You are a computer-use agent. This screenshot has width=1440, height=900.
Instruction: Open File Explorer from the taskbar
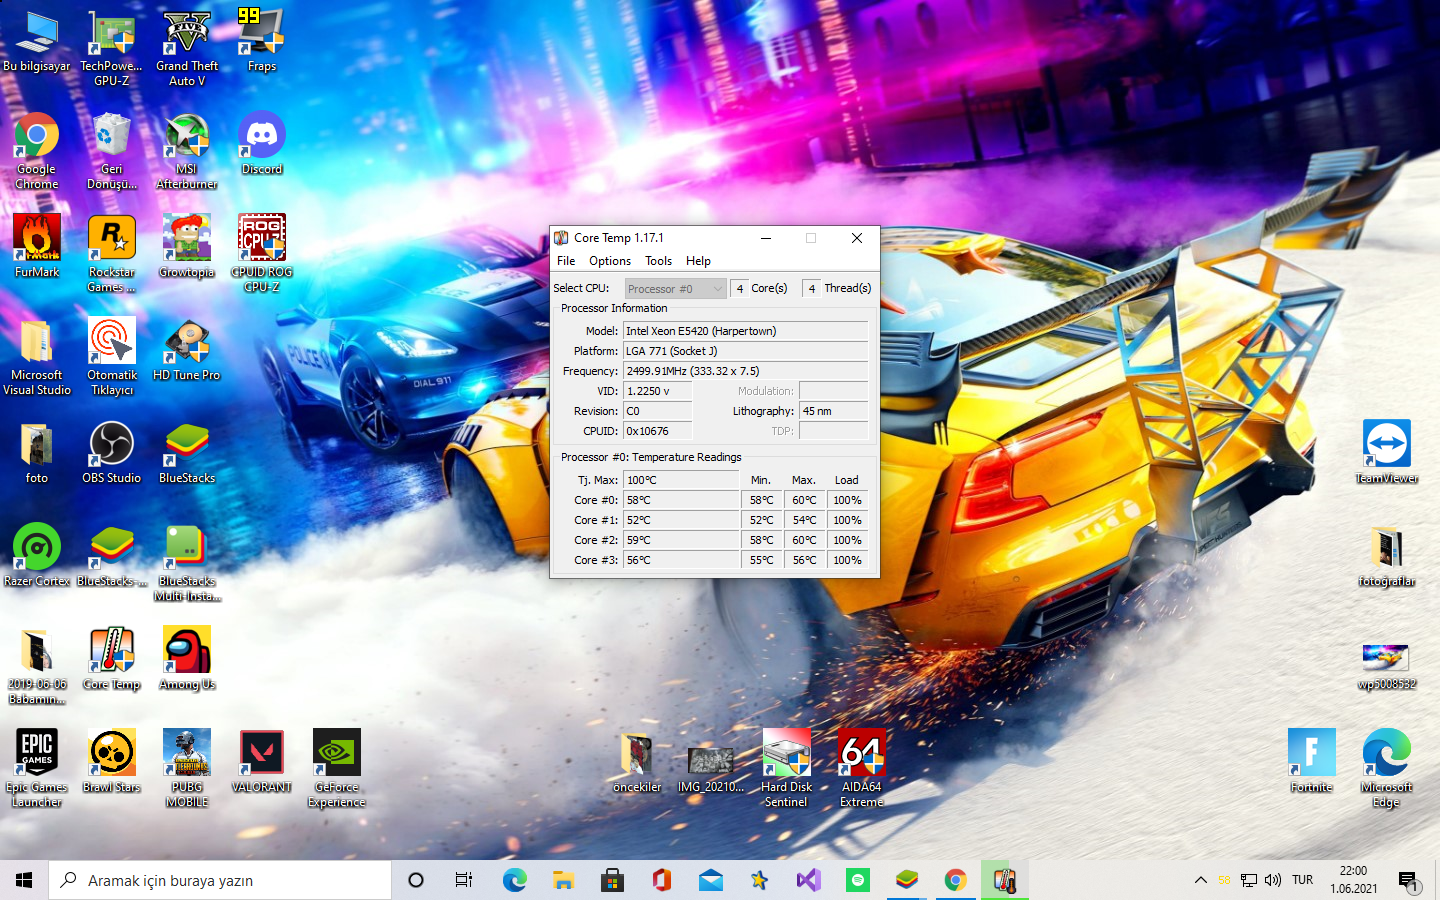click(563, 880)
